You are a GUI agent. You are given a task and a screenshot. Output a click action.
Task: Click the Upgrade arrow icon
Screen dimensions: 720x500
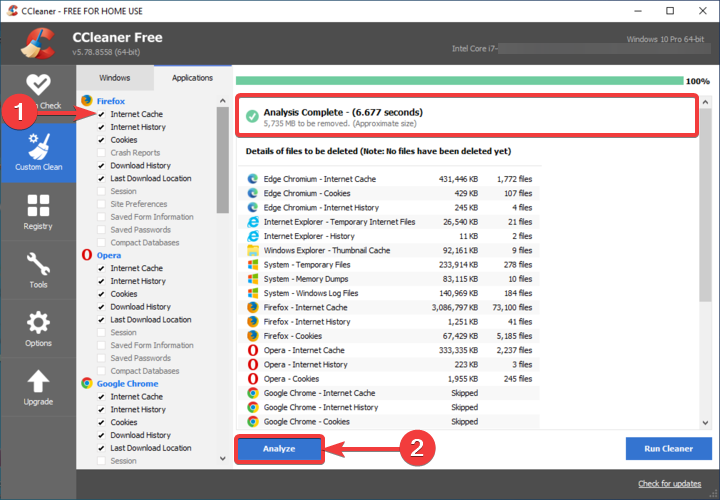click(38, 382)
